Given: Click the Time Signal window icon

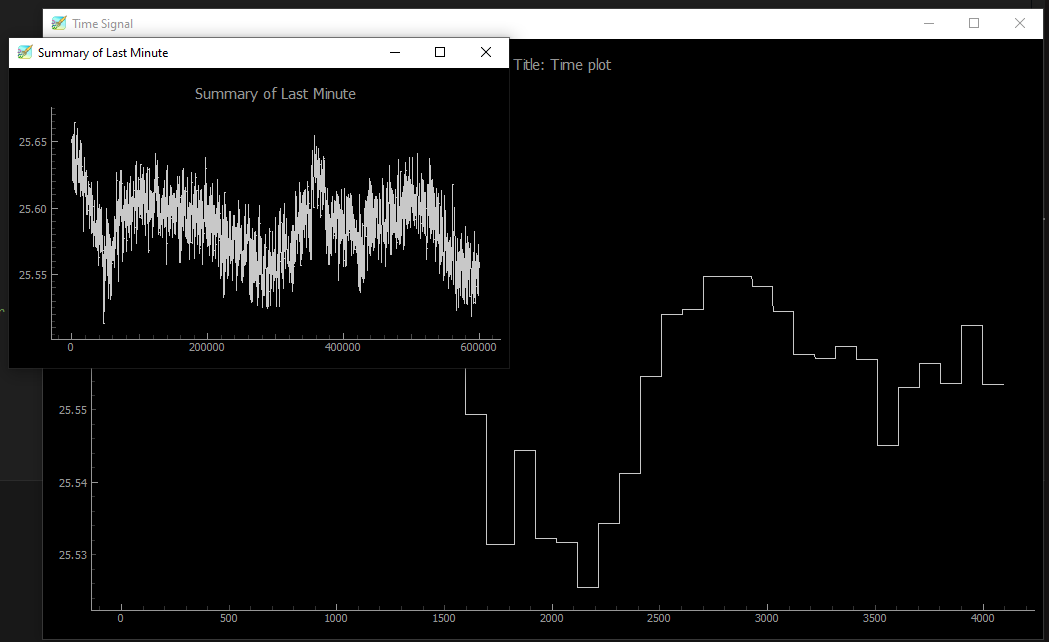Looking at the screenshot, I should 59,23.
